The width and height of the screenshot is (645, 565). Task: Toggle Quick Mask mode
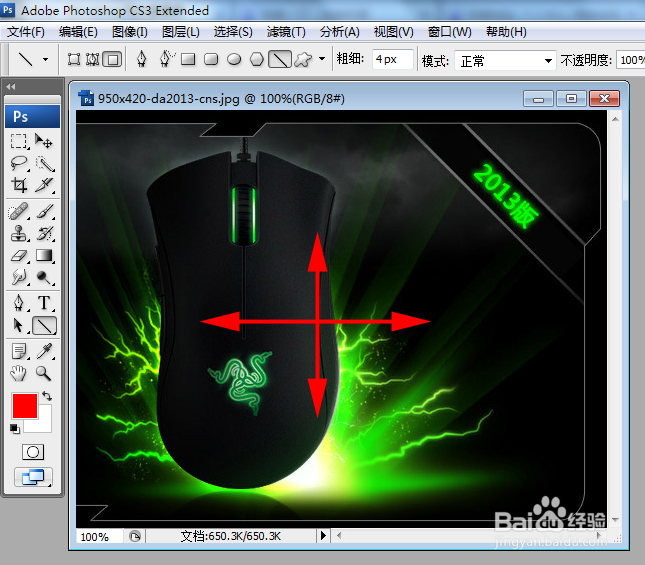(x=32, y=452)
